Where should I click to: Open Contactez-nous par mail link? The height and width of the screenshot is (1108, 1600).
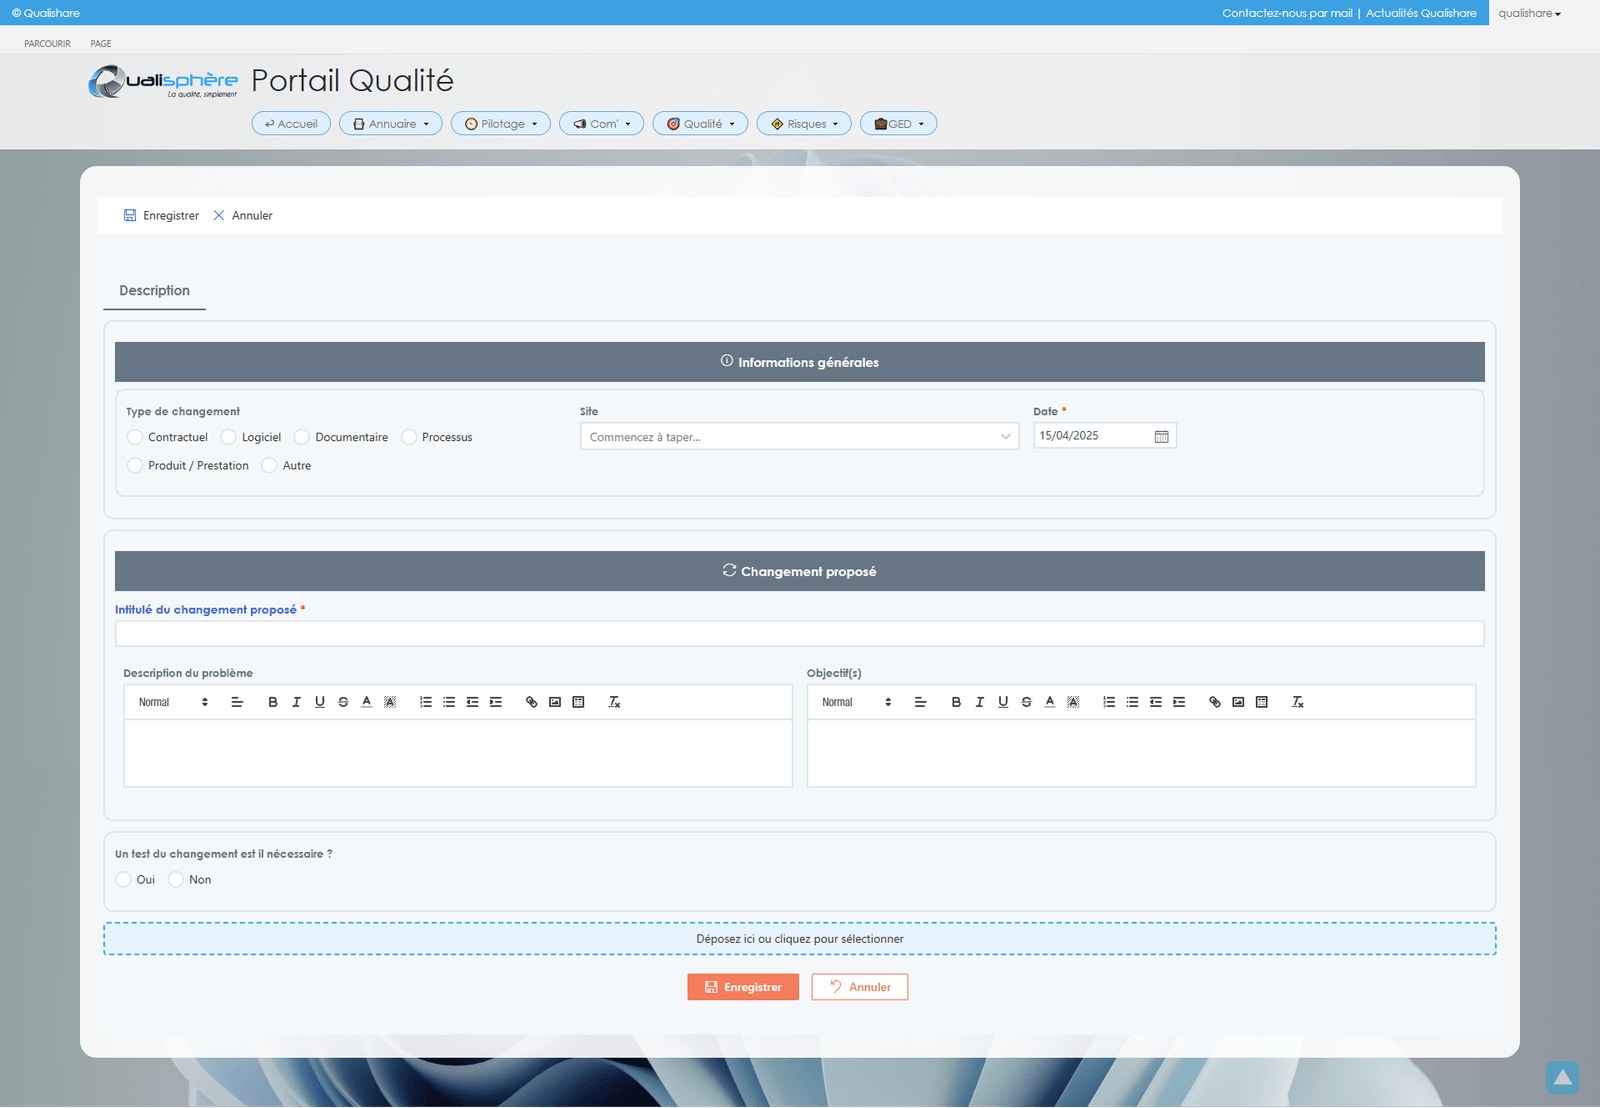[1287, 13]
